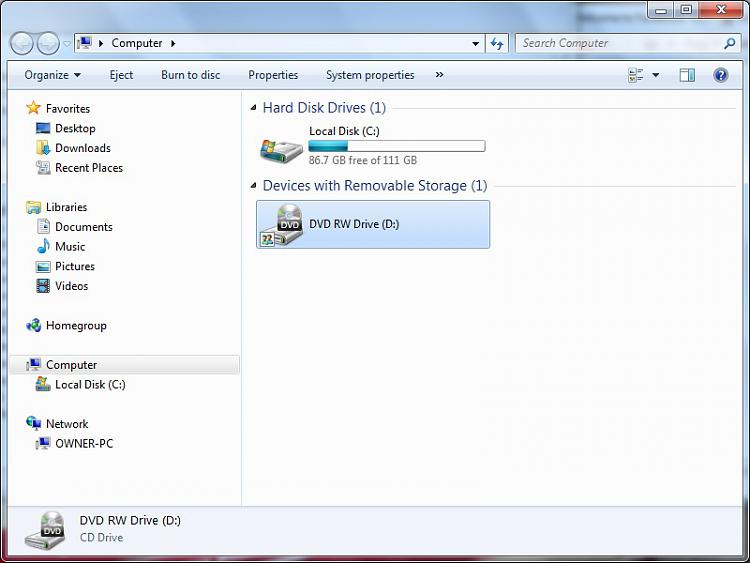Click the Computer monitor icon in sidebar
This screenshot has height=563, width=750.
[33, 364]
